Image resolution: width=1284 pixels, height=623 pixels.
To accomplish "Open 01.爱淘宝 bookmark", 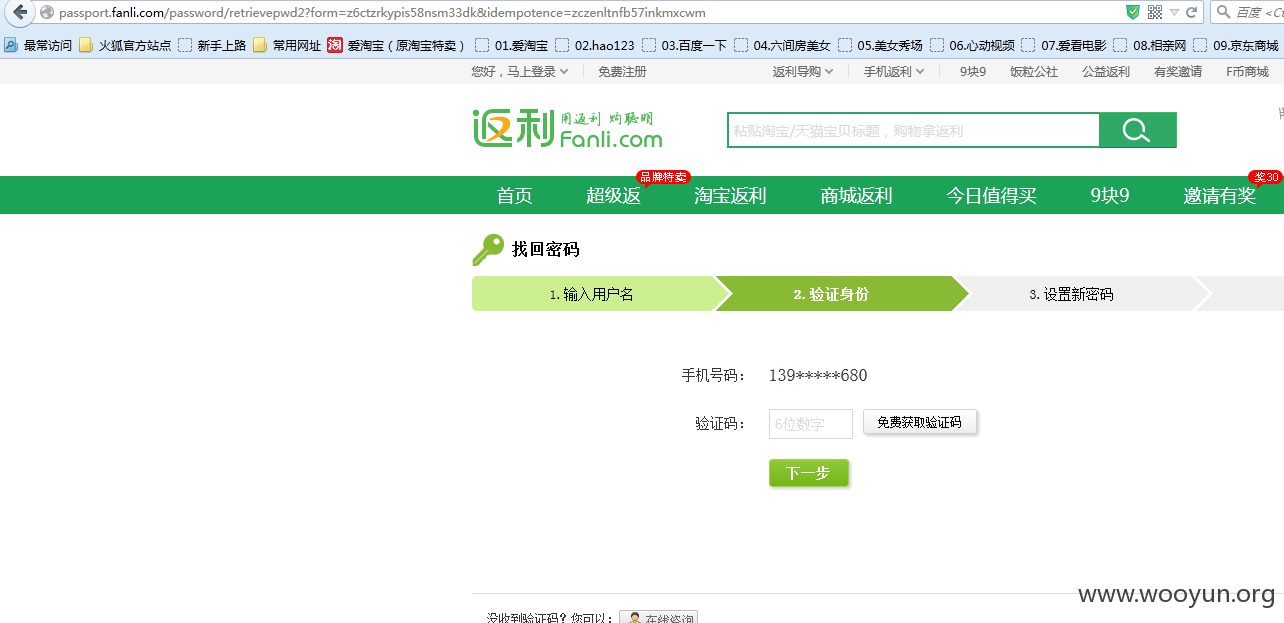I will tap(511, 45).
